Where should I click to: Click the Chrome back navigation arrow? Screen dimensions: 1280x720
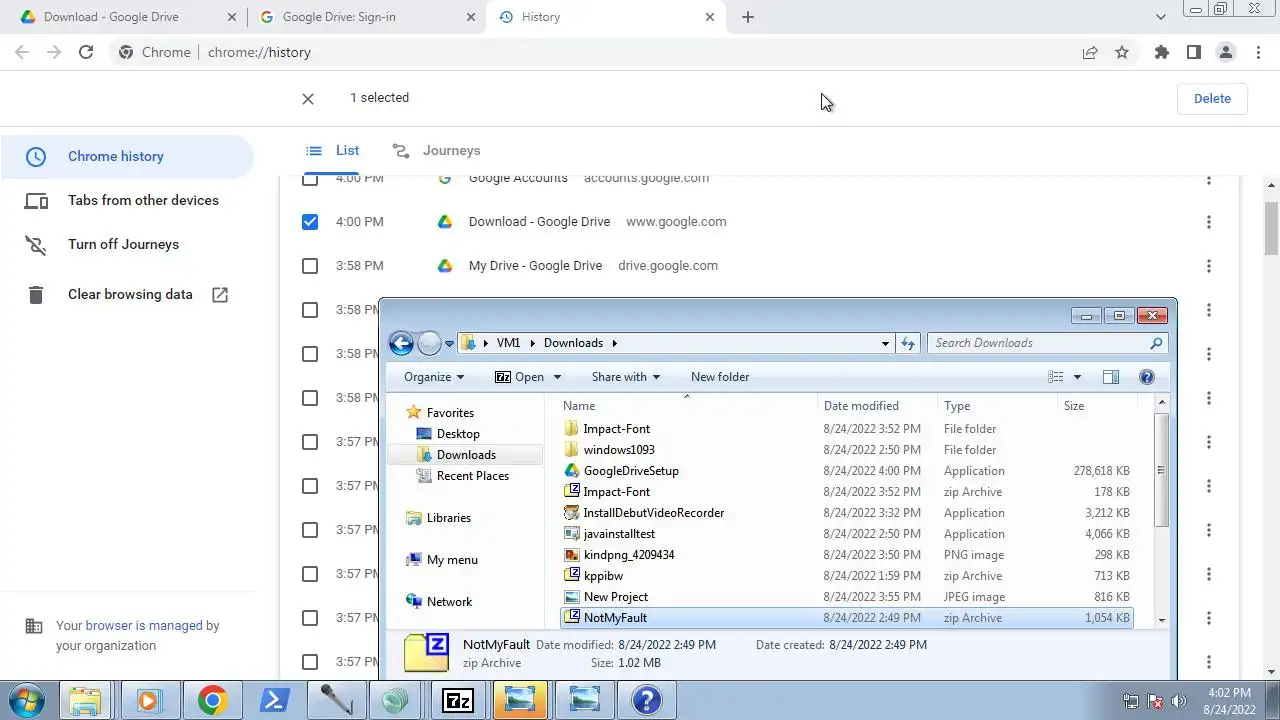pos(22,52)
